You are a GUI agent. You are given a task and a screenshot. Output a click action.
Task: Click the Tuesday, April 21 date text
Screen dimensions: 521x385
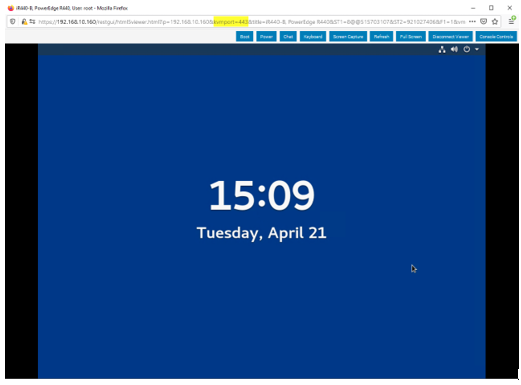coord(262,233)
